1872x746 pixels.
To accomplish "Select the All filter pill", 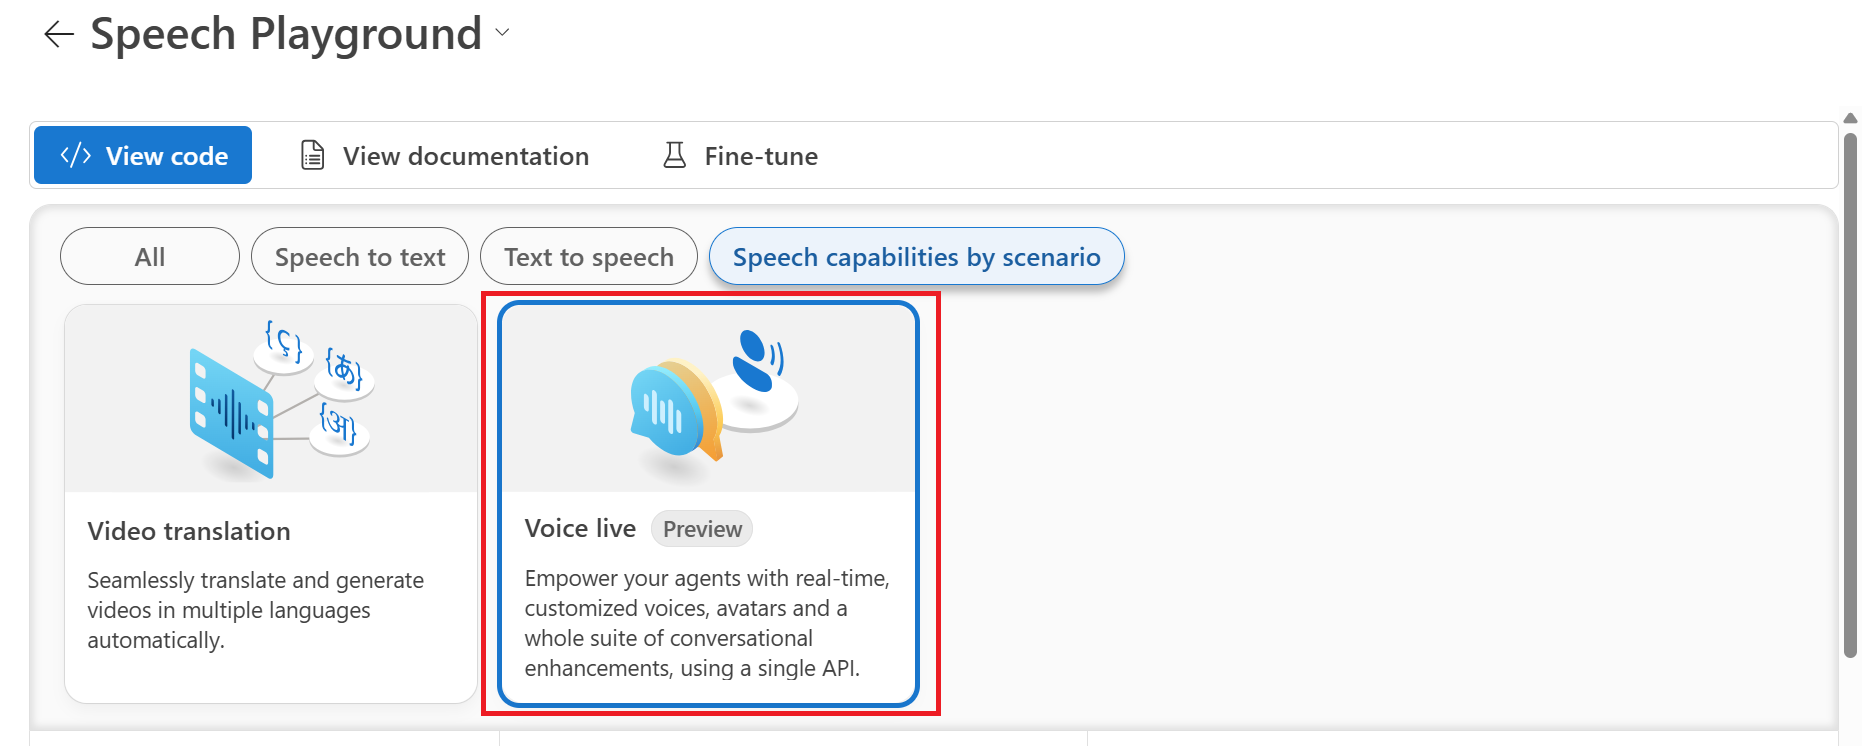I will [x=150, y=257].
